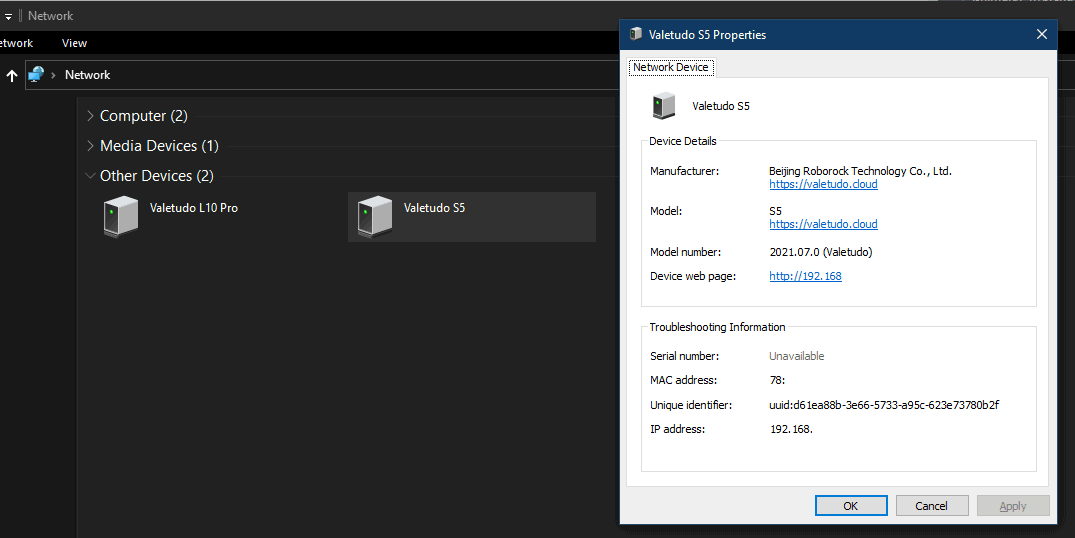The height and width of the screenshot is (538, 1075).
Task: Click the Network location icon in address bar
Action: [x=36, y=75]
